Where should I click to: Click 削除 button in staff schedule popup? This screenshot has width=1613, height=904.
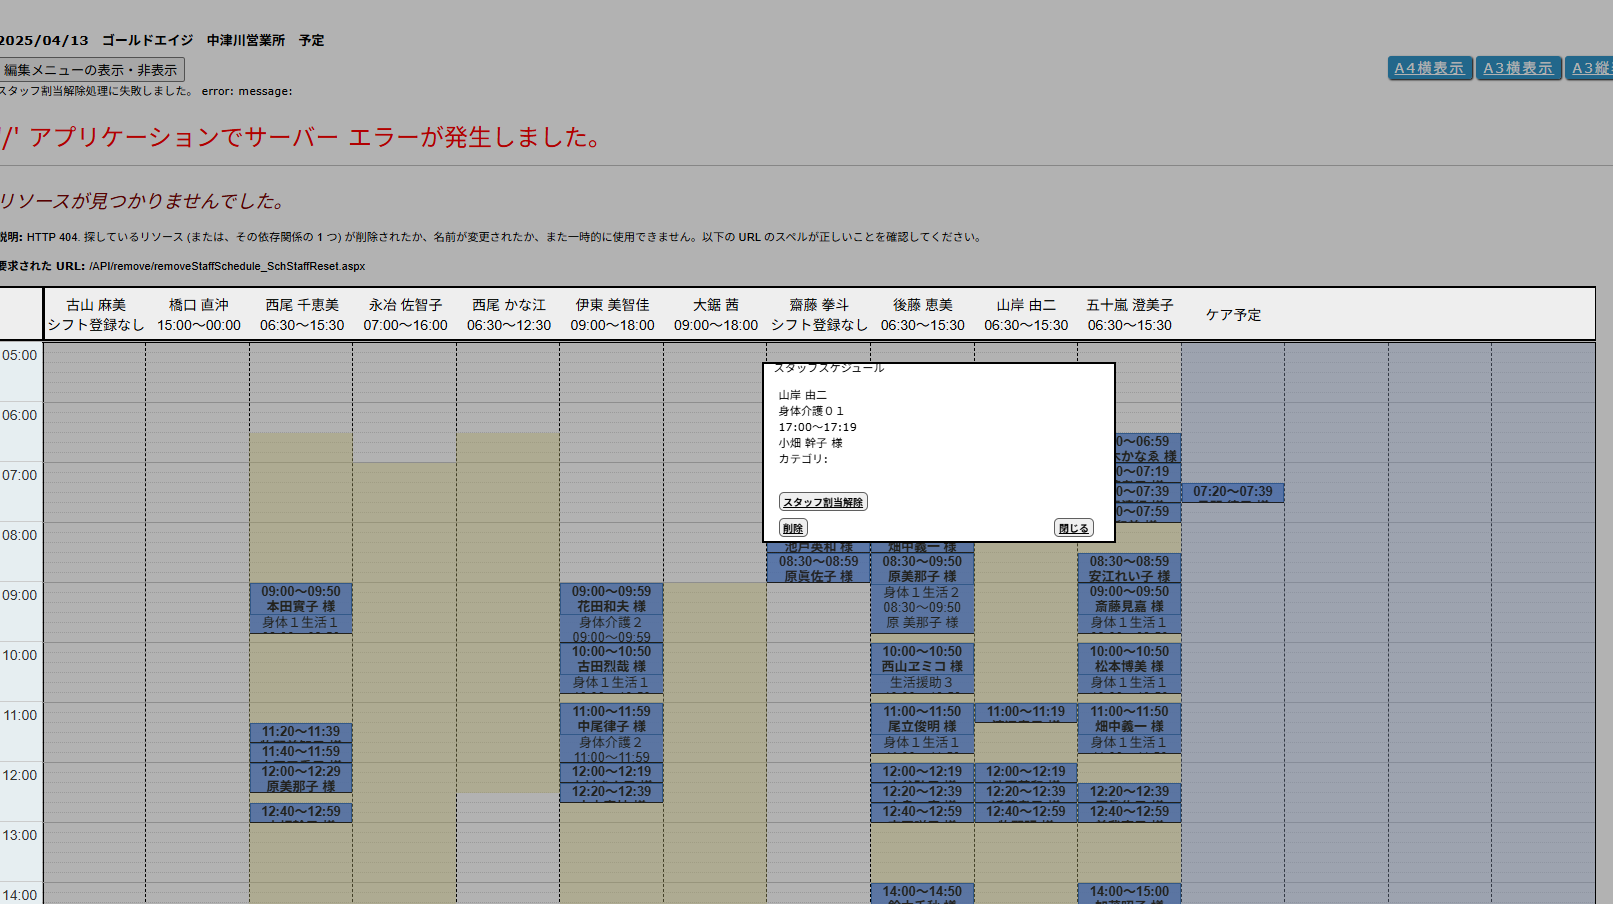click(x=793, y=528)
